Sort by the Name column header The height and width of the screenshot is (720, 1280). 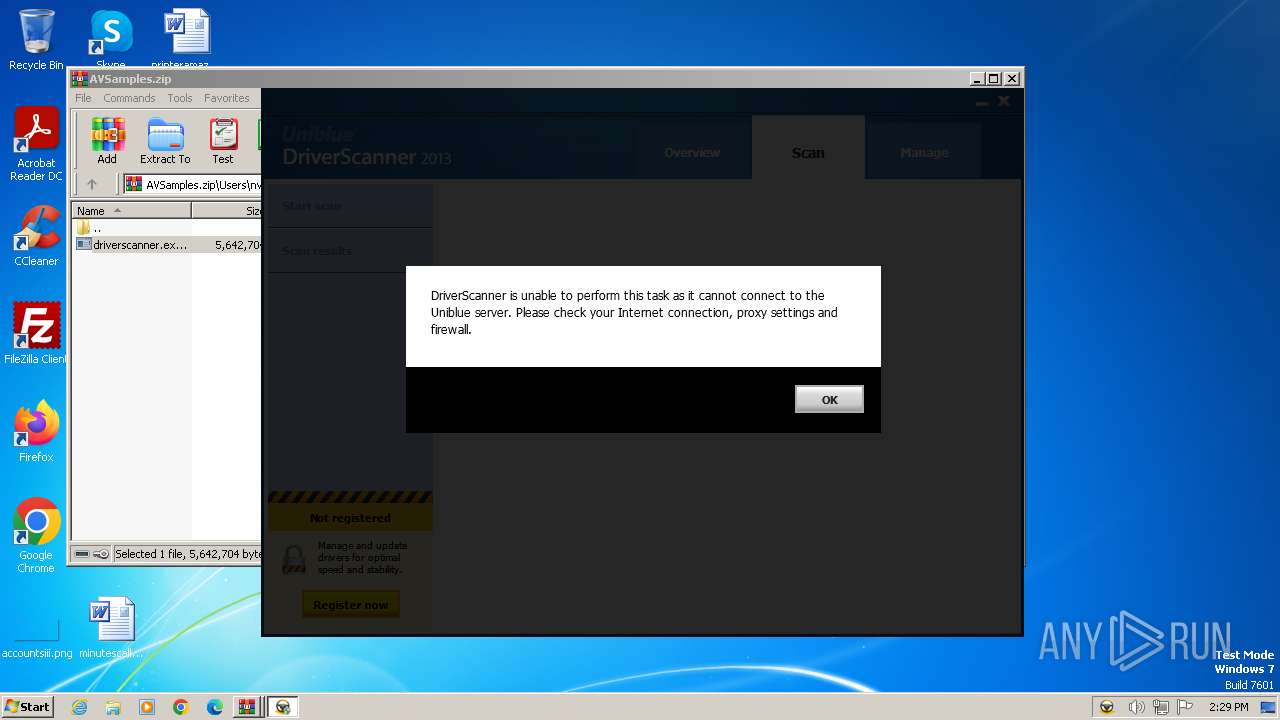tap(132, 210)
